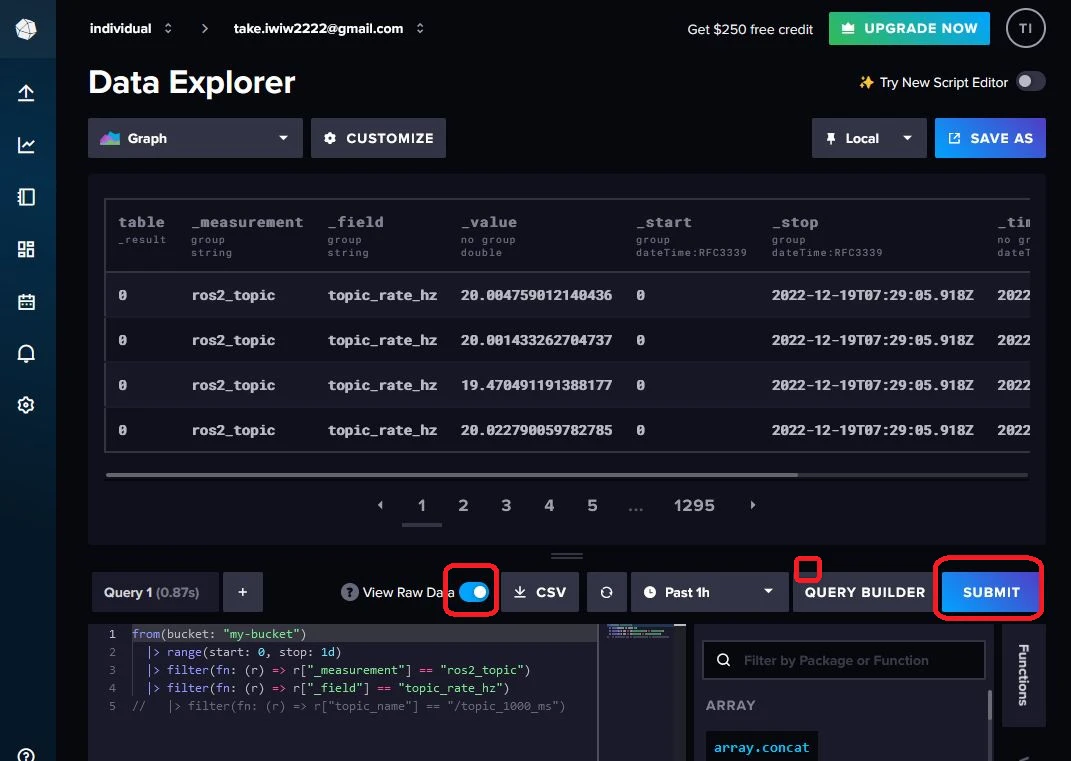Click the UPGRADE NOW button
Image resolution: width=1071 pixels, height=761 pixels.
coord(909,29)
